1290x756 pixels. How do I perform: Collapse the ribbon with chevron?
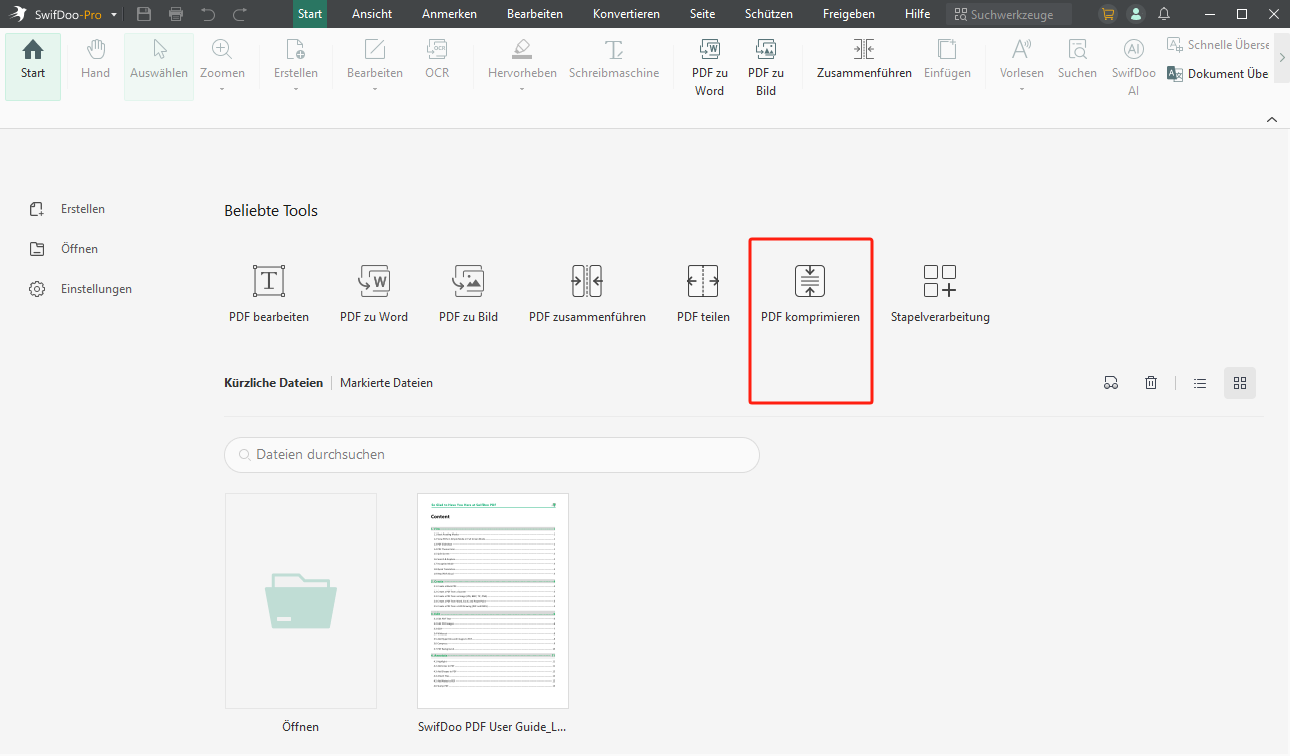coord(1272,119)
